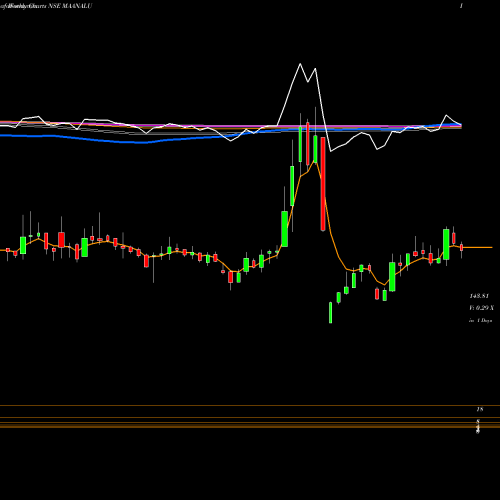Click the 'NSE MAANALU' chart title text
This screenshot has width=500, height=500.
[70, 6]
